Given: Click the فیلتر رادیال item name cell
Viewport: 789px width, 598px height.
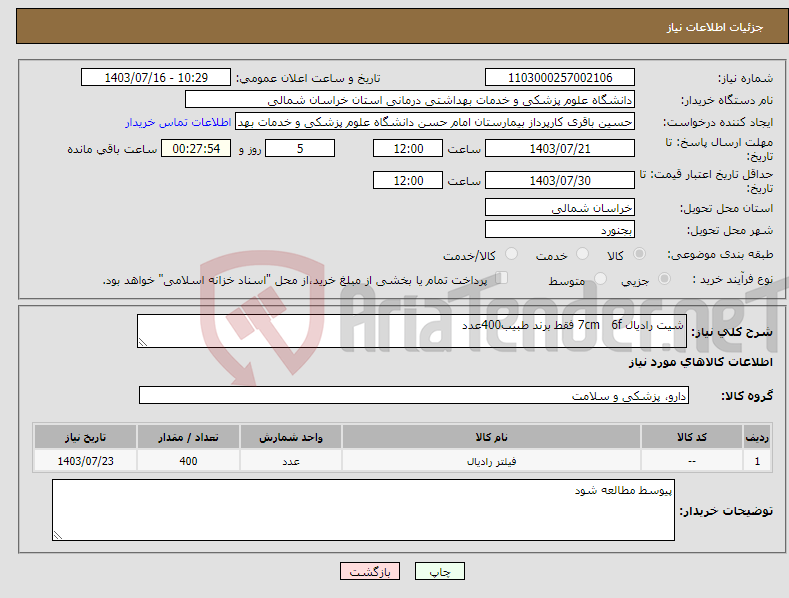Looking at the screenshot, I should [x=491, y=461].
